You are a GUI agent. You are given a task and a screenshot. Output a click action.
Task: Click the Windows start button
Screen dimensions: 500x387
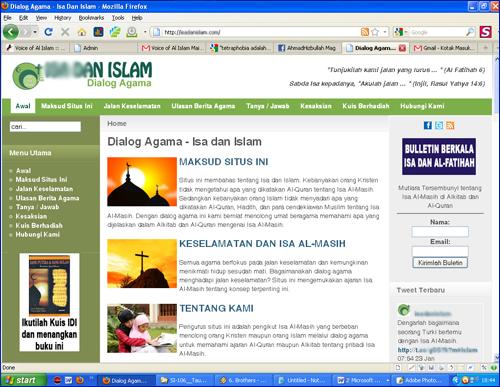[23, 380]
